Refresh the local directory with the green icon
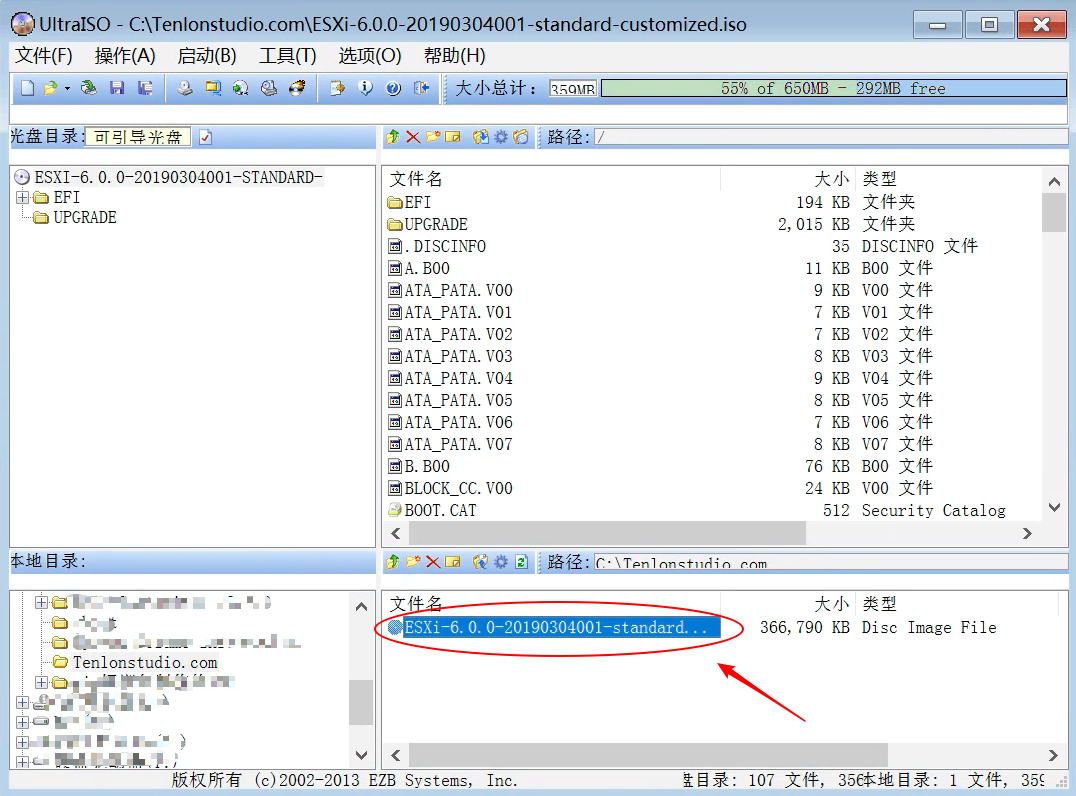 click(x=521, y=562)
